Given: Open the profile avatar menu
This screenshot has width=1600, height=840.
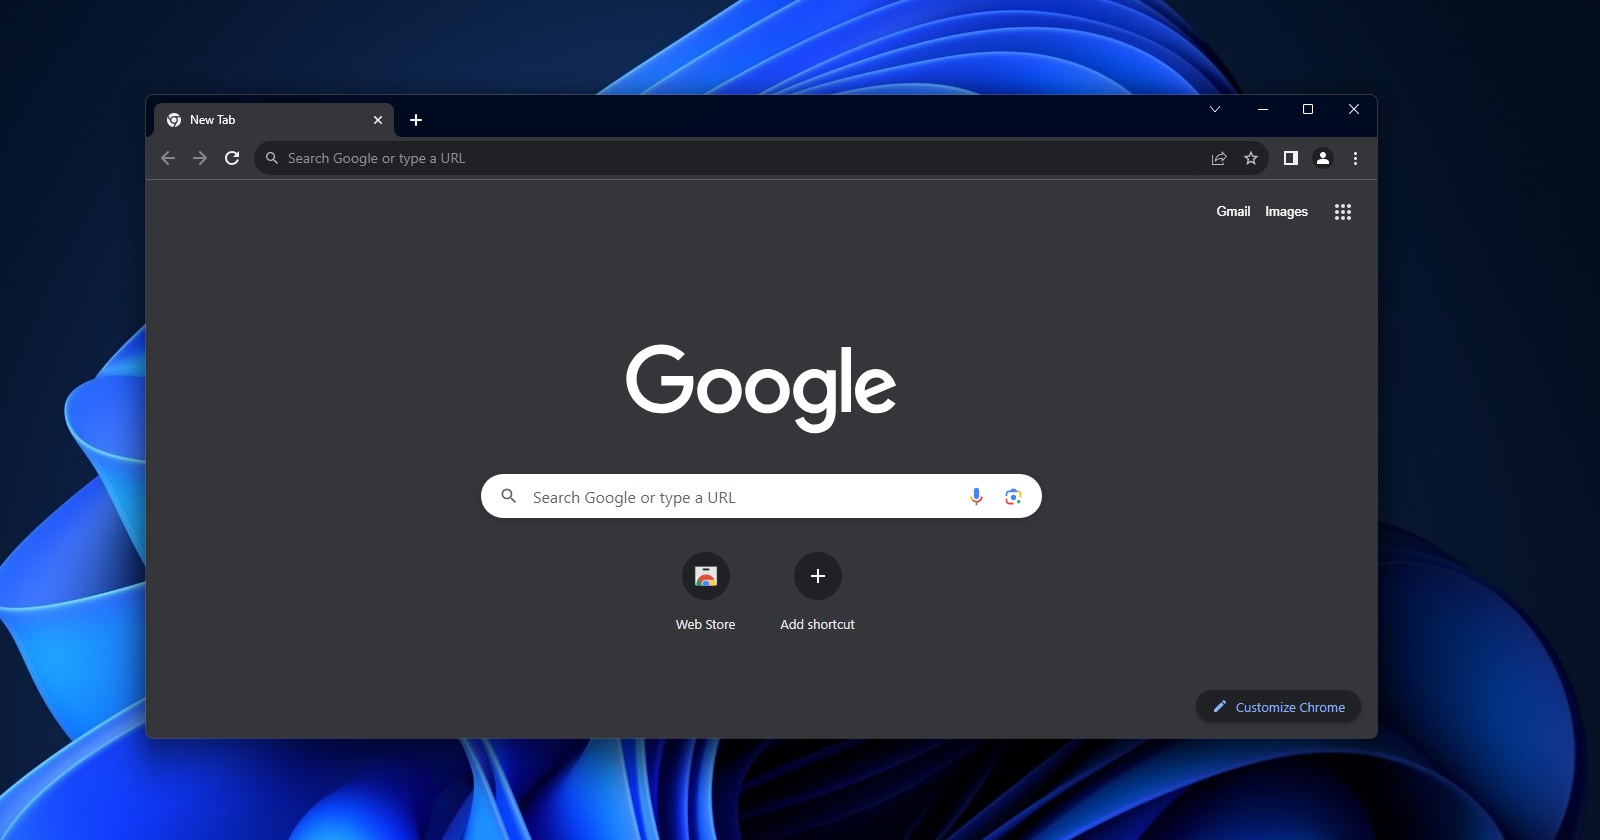Looking at the screenshot, I should click(1323, 158).
